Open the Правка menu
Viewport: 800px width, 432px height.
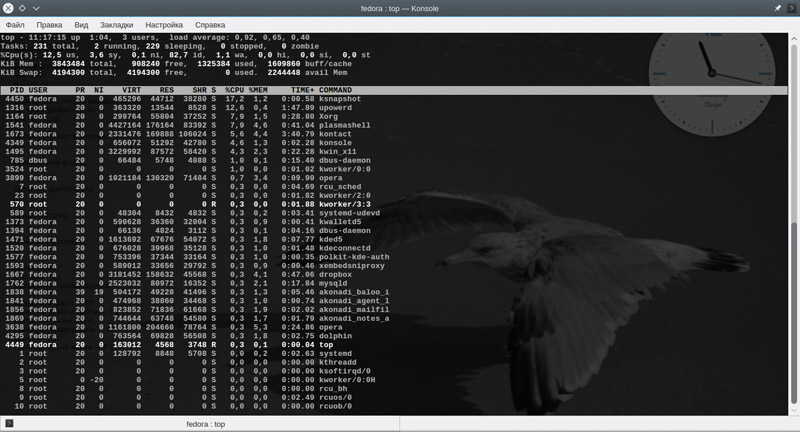coord(49,24)
